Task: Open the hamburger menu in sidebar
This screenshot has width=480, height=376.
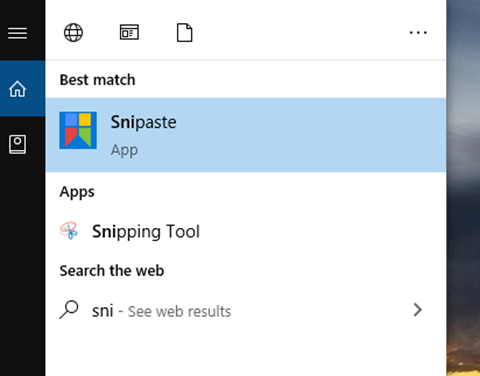Action: (17, 33)
